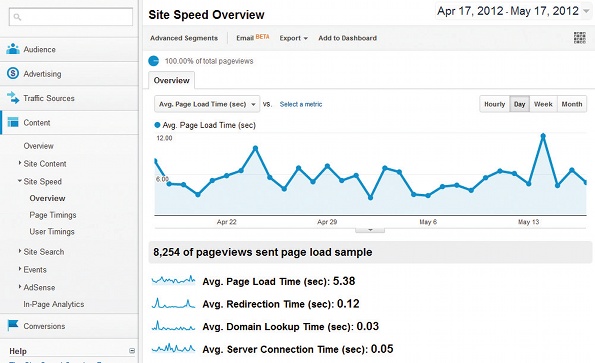Click the Select a metric link
The image size is (595, 363).
[301, 104]
